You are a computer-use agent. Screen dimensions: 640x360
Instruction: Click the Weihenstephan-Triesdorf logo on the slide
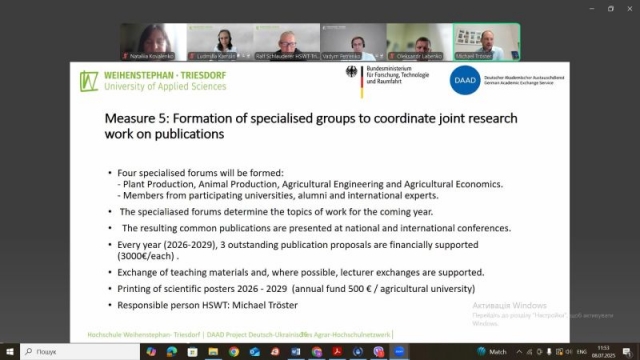tap(153, 81)
